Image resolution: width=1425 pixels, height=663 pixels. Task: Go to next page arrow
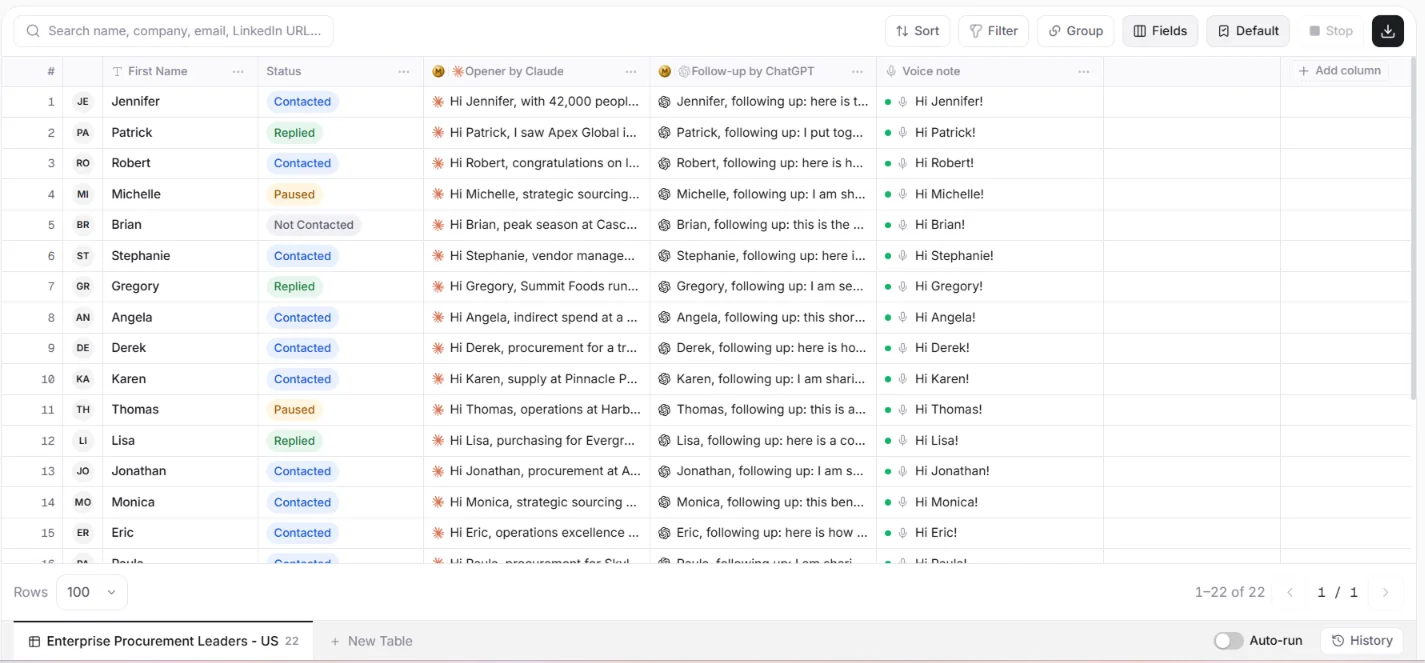(x=1385, y=592)
